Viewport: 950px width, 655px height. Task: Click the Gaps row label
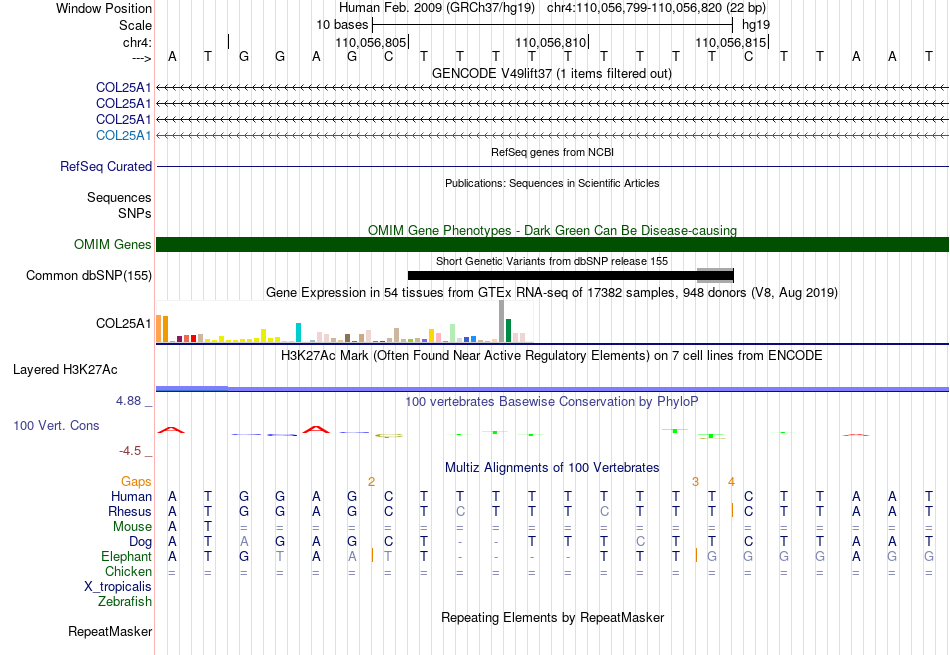tap(136, 482)
